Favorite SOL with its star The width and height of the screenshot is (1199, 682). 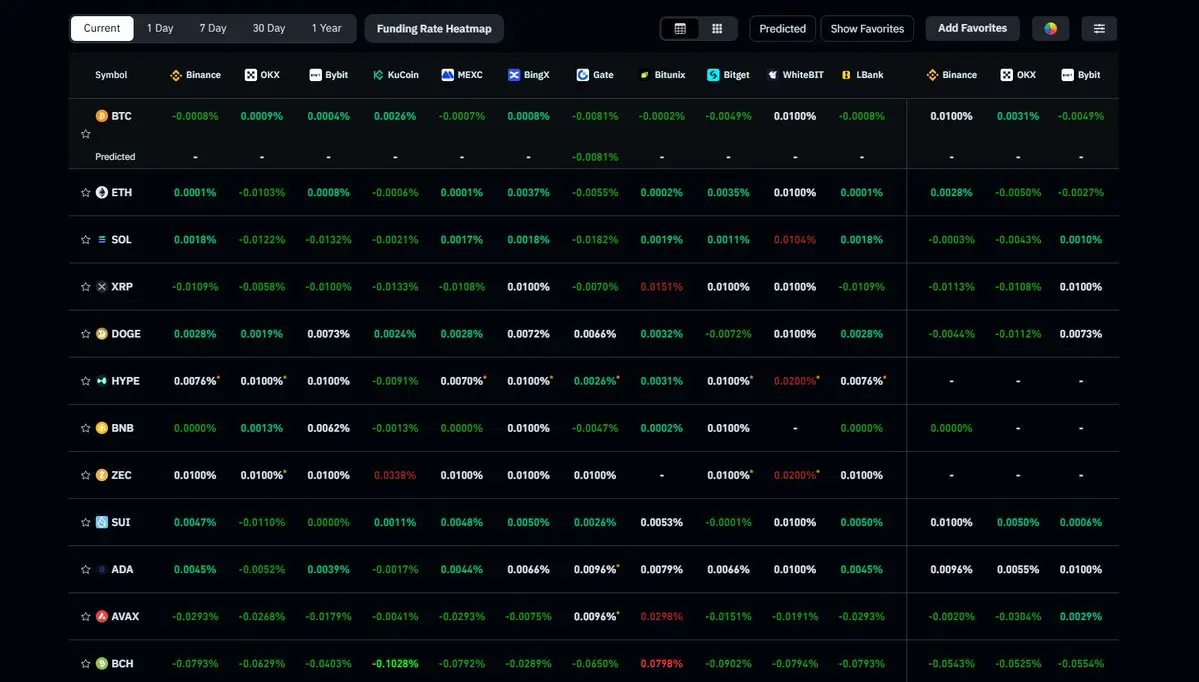86,239
